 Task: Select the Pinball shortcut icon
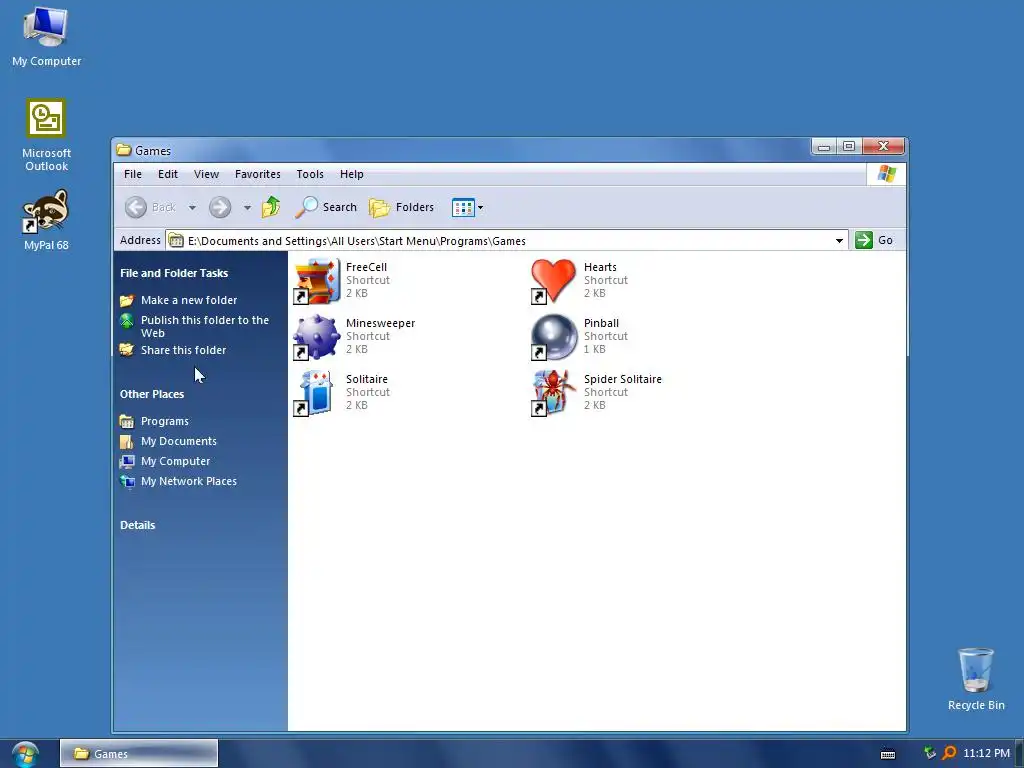(554, 338)
